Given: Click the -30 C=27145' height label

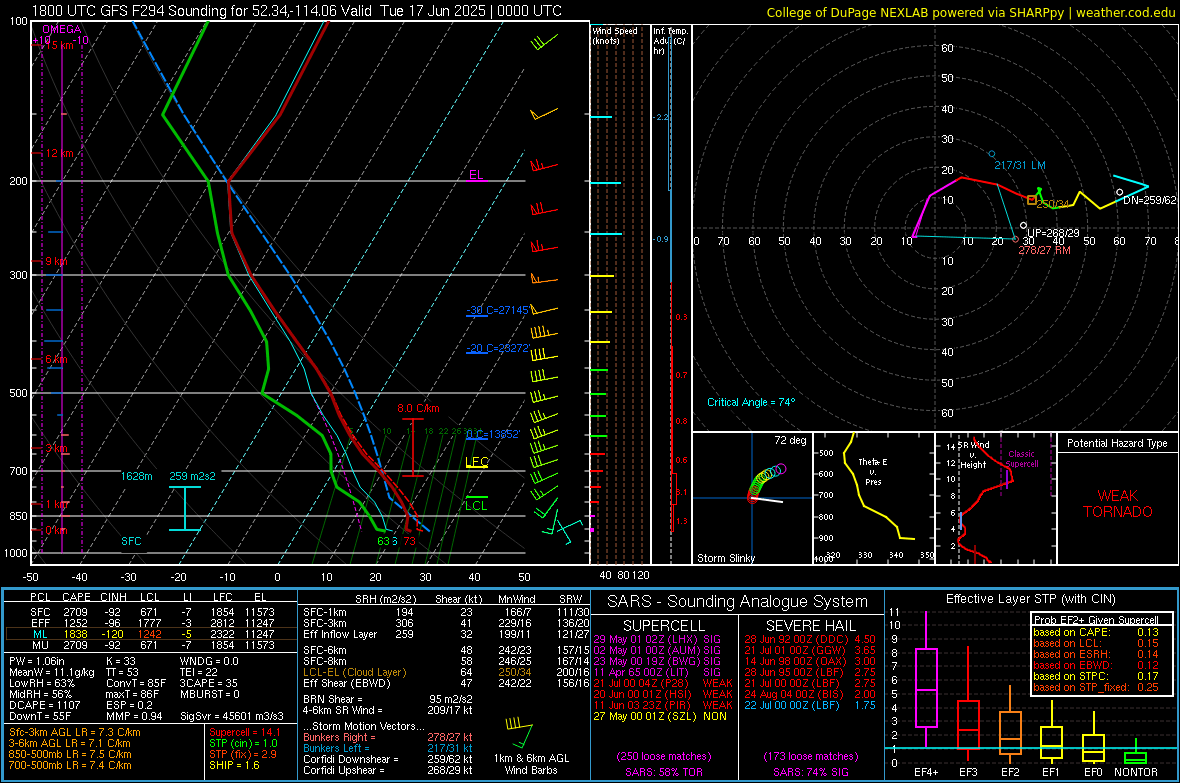Looking at the screenshot, I should coord(498,310).
